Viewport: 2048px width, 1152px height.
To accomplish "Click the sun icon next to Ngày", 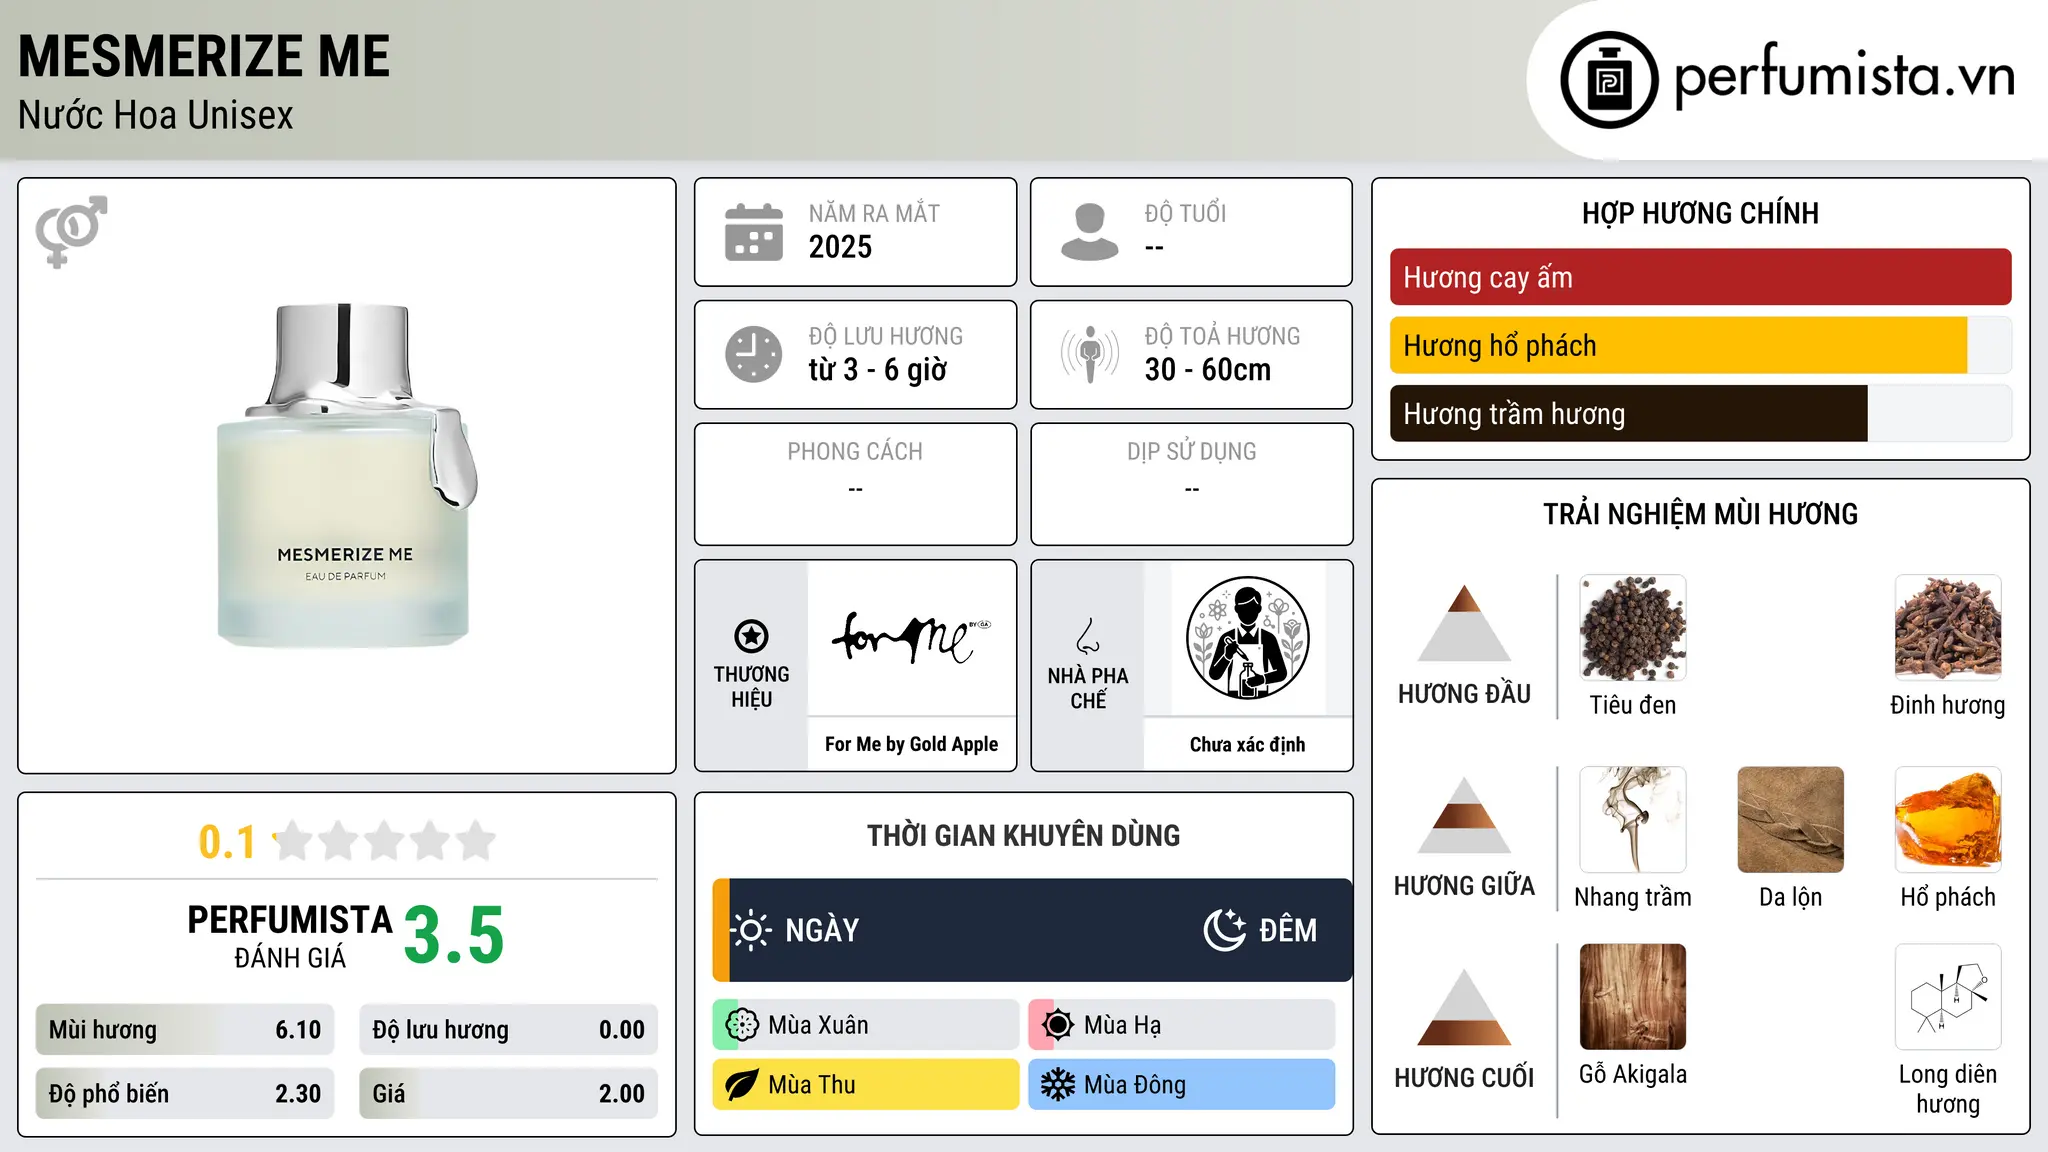I will coord(751,930).
